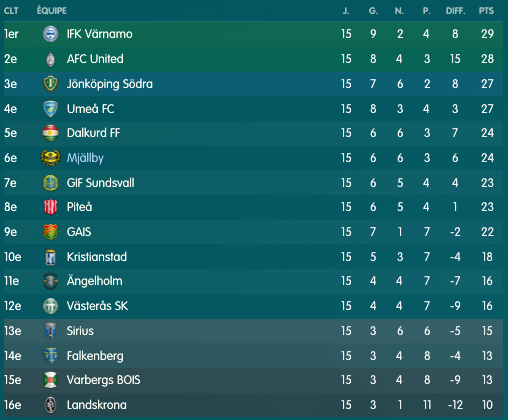This screenshot has height=420, width=508.
Task: Click the CLT ranking column header
Action: [11, 11]
